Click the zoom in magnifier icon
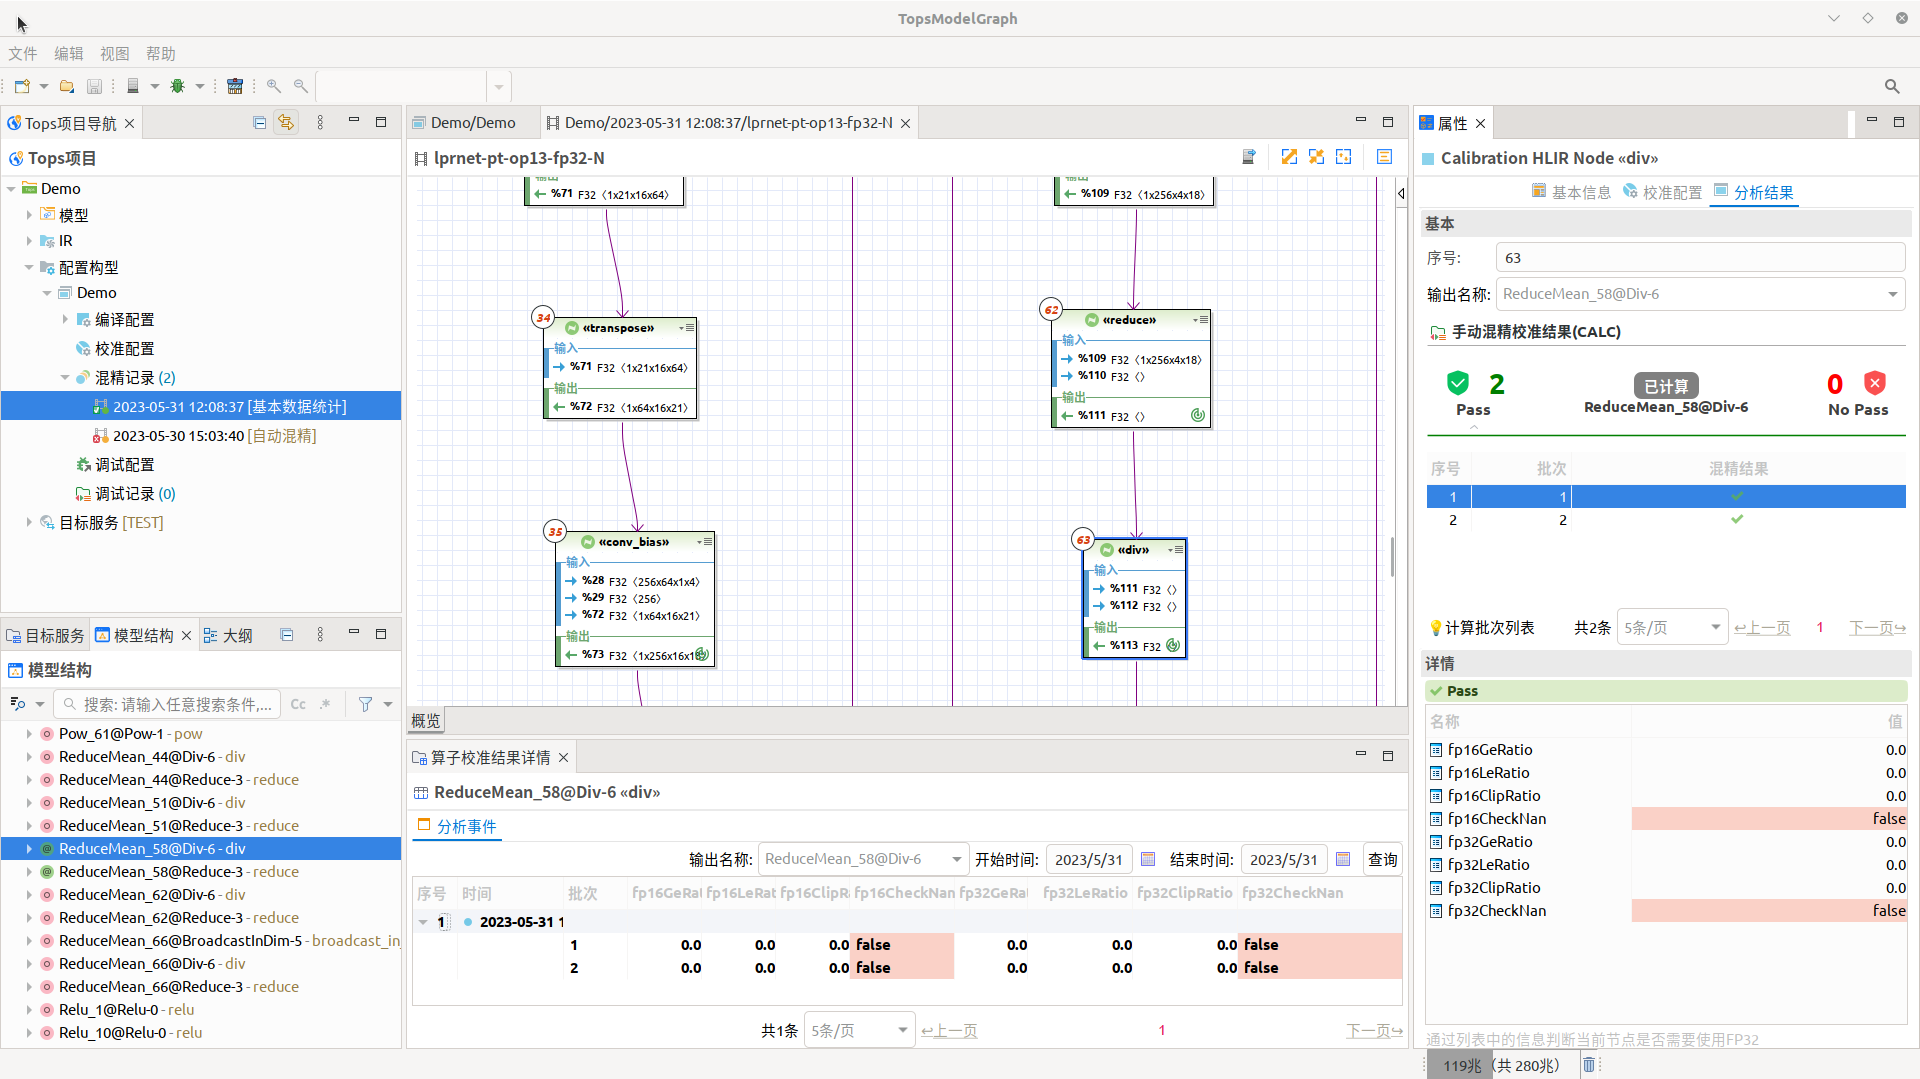 click(273, 86)
